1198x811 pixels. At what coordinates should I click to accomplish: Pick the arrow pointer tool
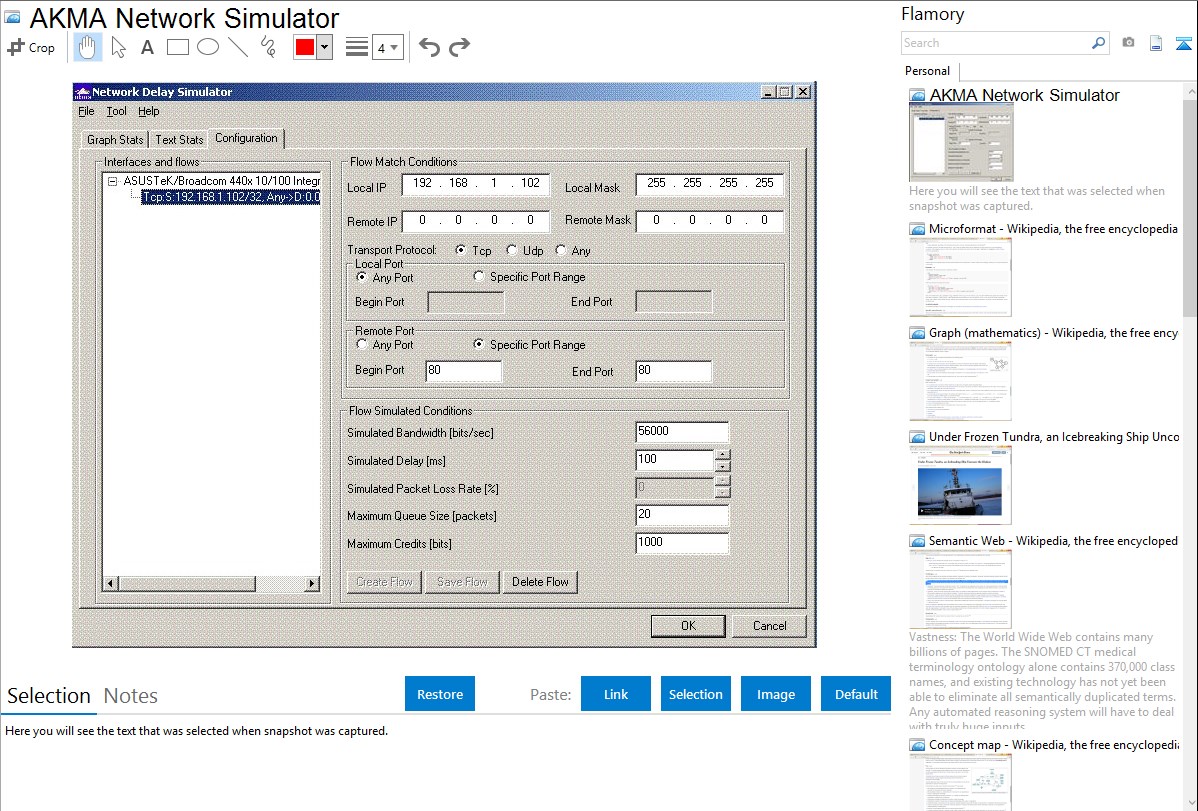pos(118,47)
